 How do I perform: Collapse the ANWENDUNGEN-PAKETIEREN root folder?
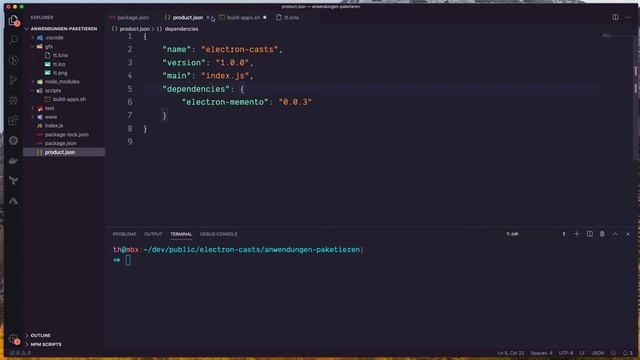coord(27,29)
